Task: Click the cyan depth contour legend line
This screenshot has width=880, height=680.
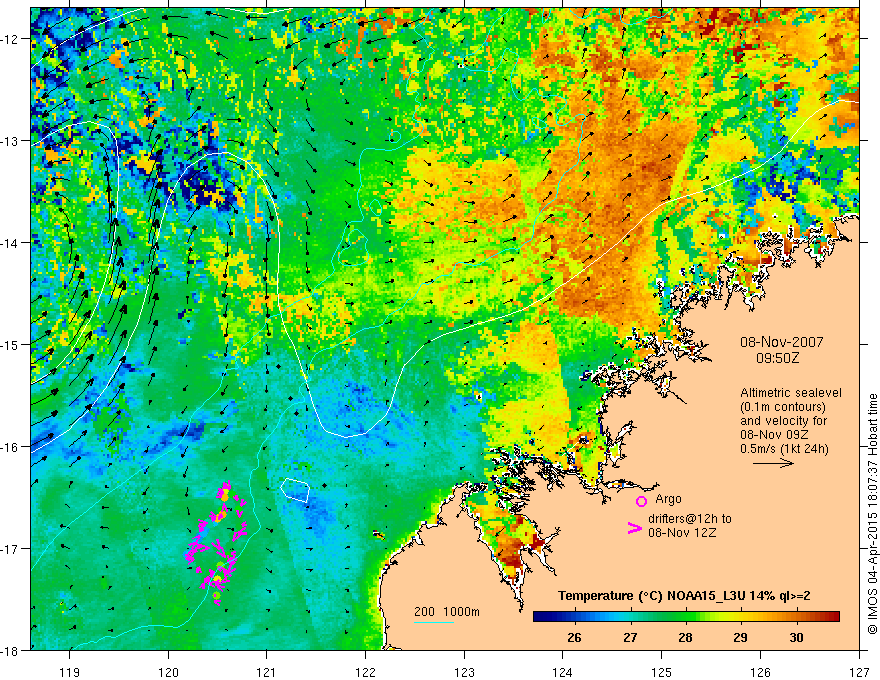Action: 434,622
